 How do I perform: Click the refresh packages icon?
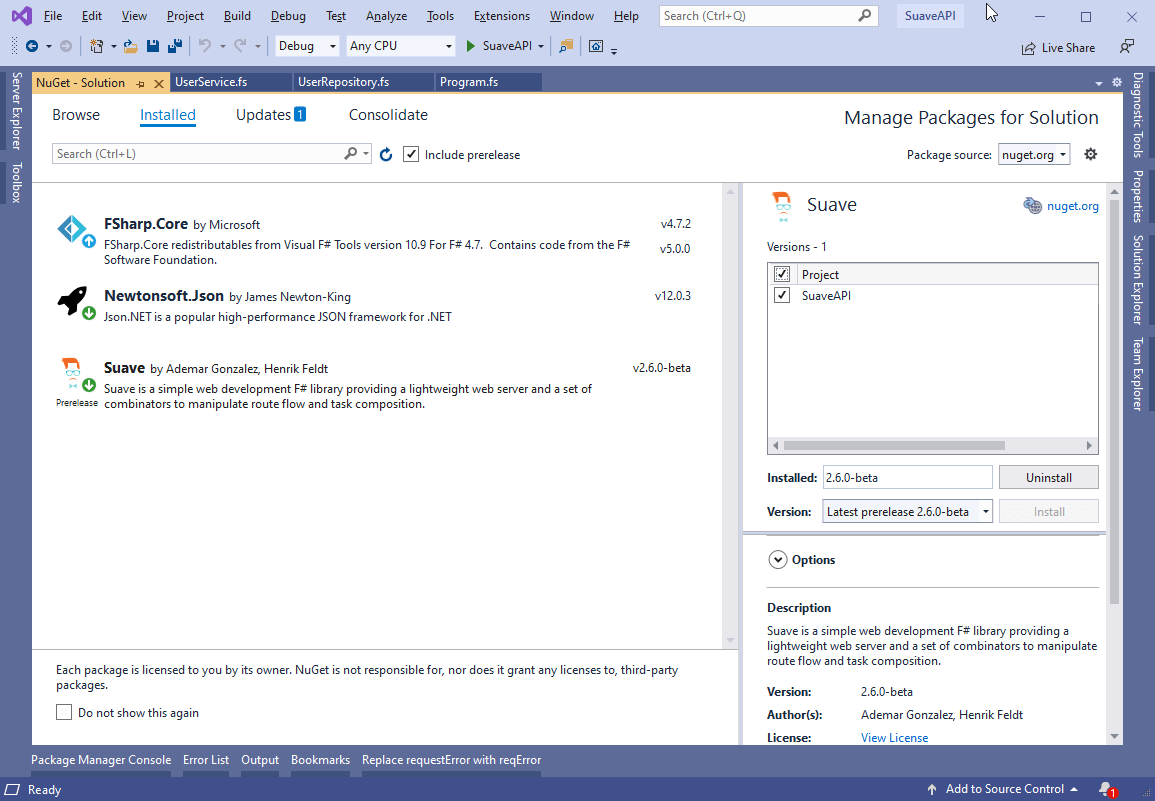point(386,154)
